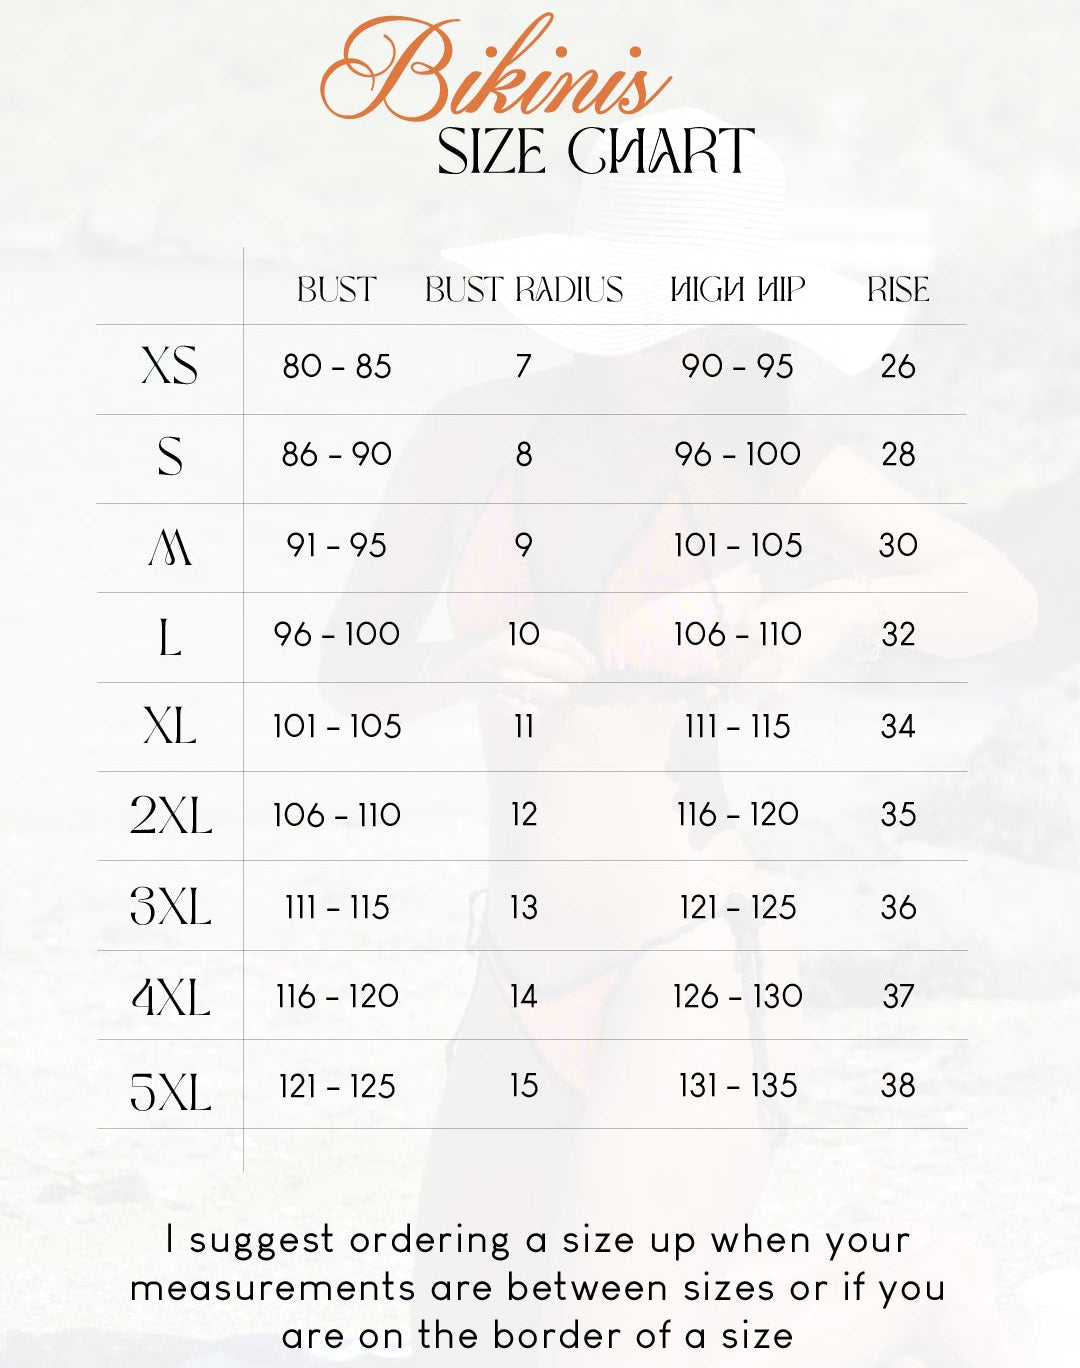Select the XS size row label
Viewport: 1080px width, 1368px height.
click(x=170, y=366)
